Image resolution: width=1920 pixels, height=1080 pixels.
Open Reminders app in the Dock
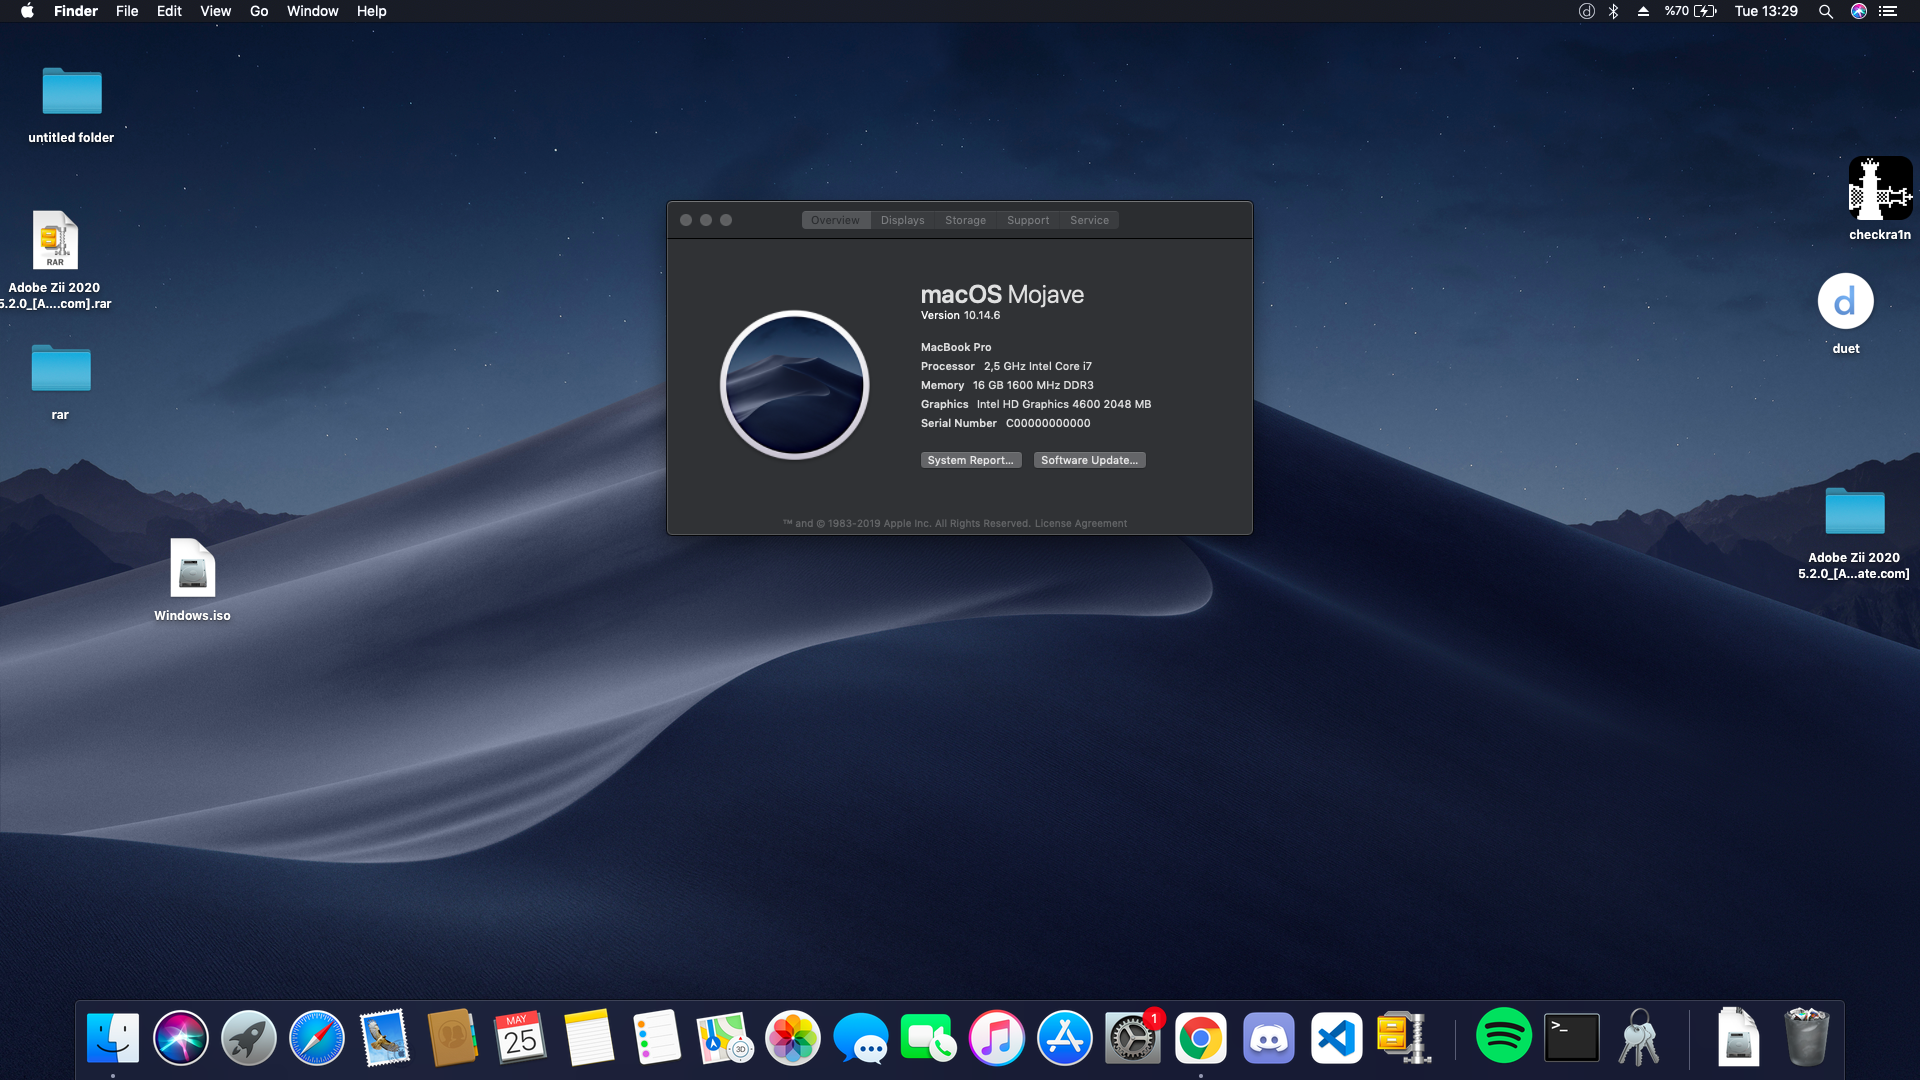click(x=656, y=1038)
